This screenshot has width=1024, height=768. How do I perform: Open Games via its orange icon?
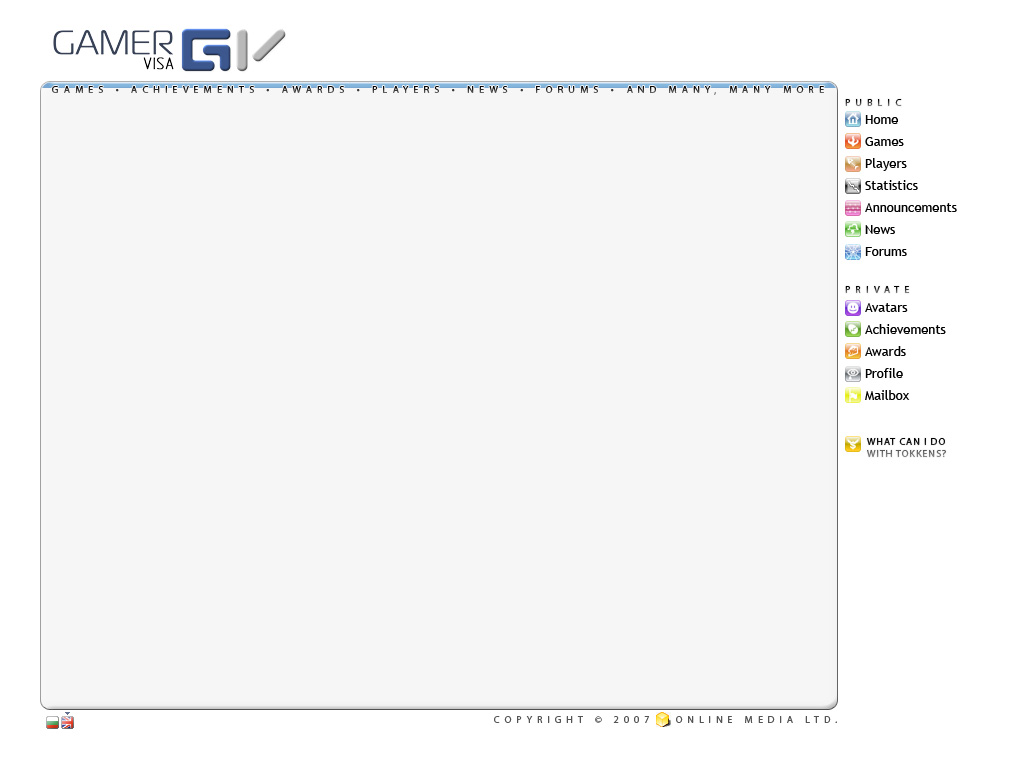click(x=852, y=142)
